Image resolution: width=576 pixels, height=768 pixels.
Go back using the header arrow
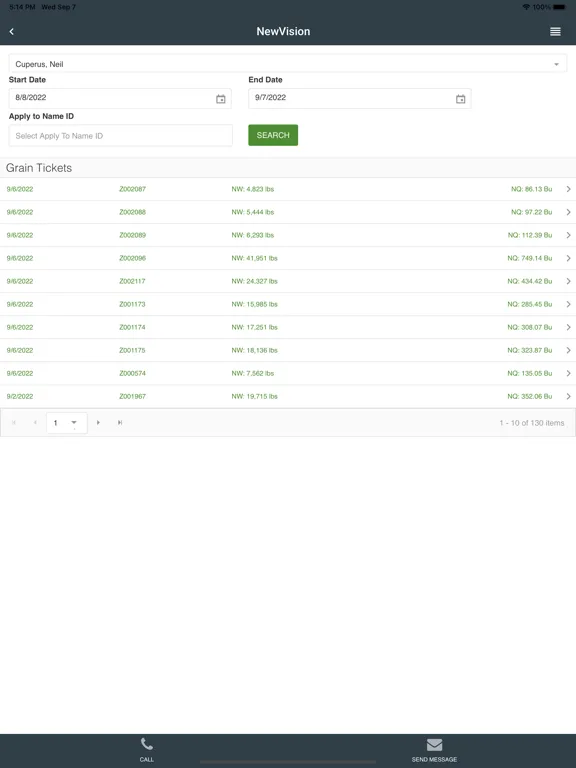point(12,31)
